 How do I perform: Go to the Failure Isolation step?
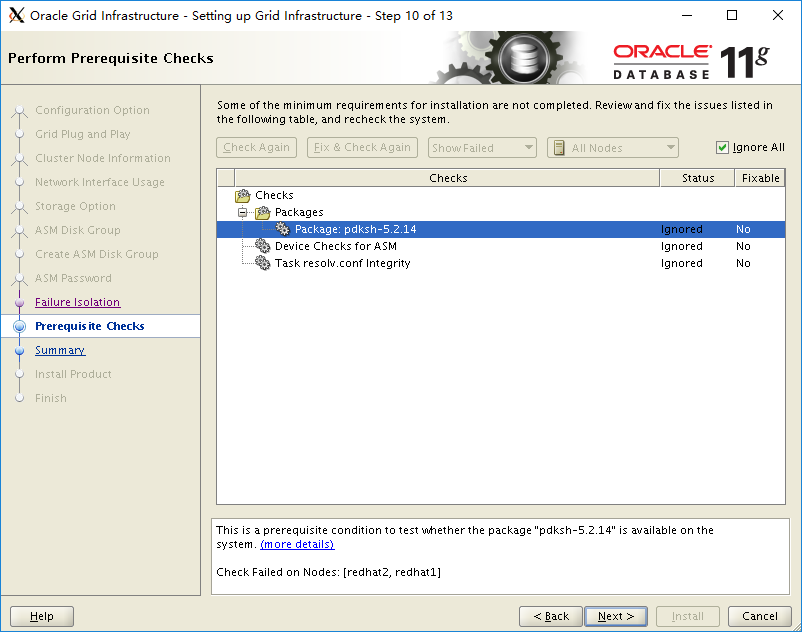tap(78, 302)
